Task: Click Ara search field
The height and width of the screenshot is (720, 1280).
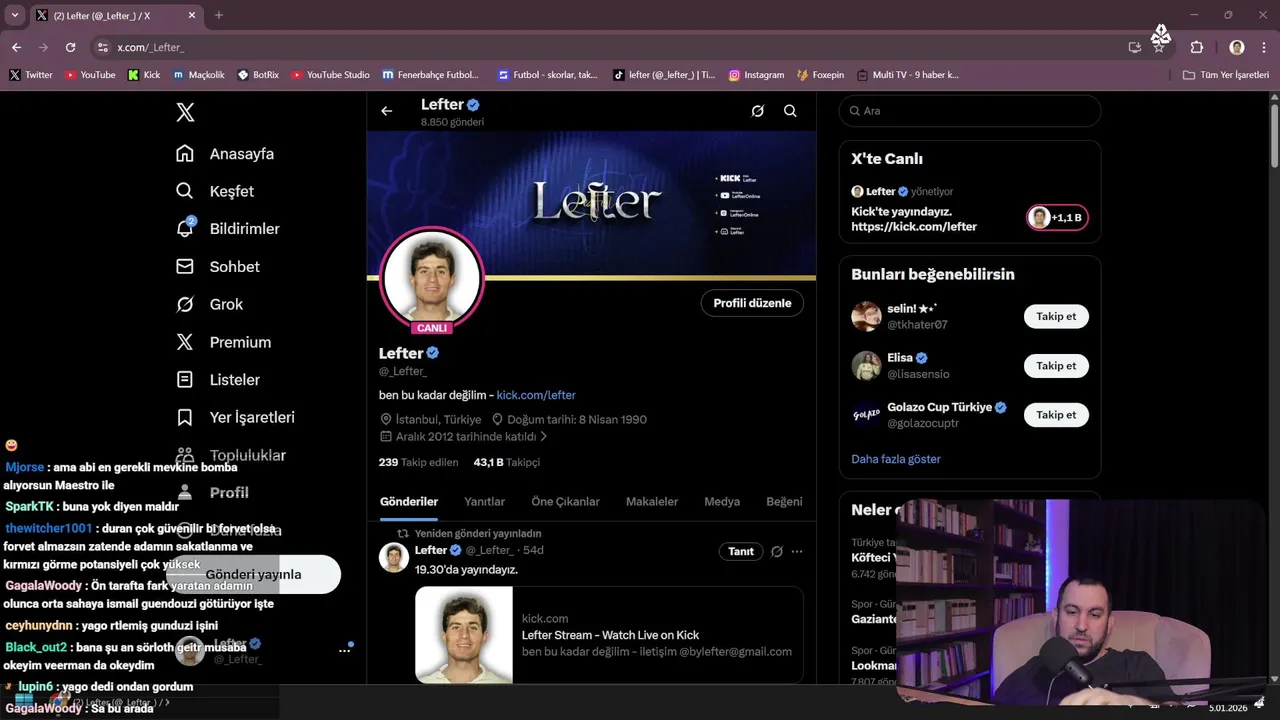Action: pos(970,111)
